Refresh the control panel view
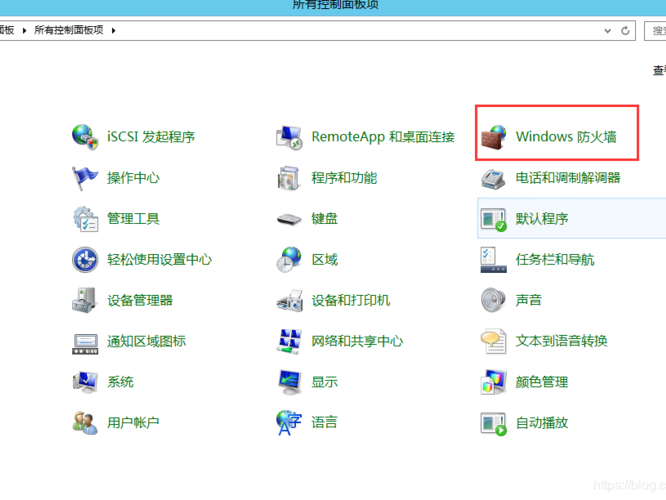Image resolution: width=666 pixels, height=500 pixels. click(x=625, y=31)
